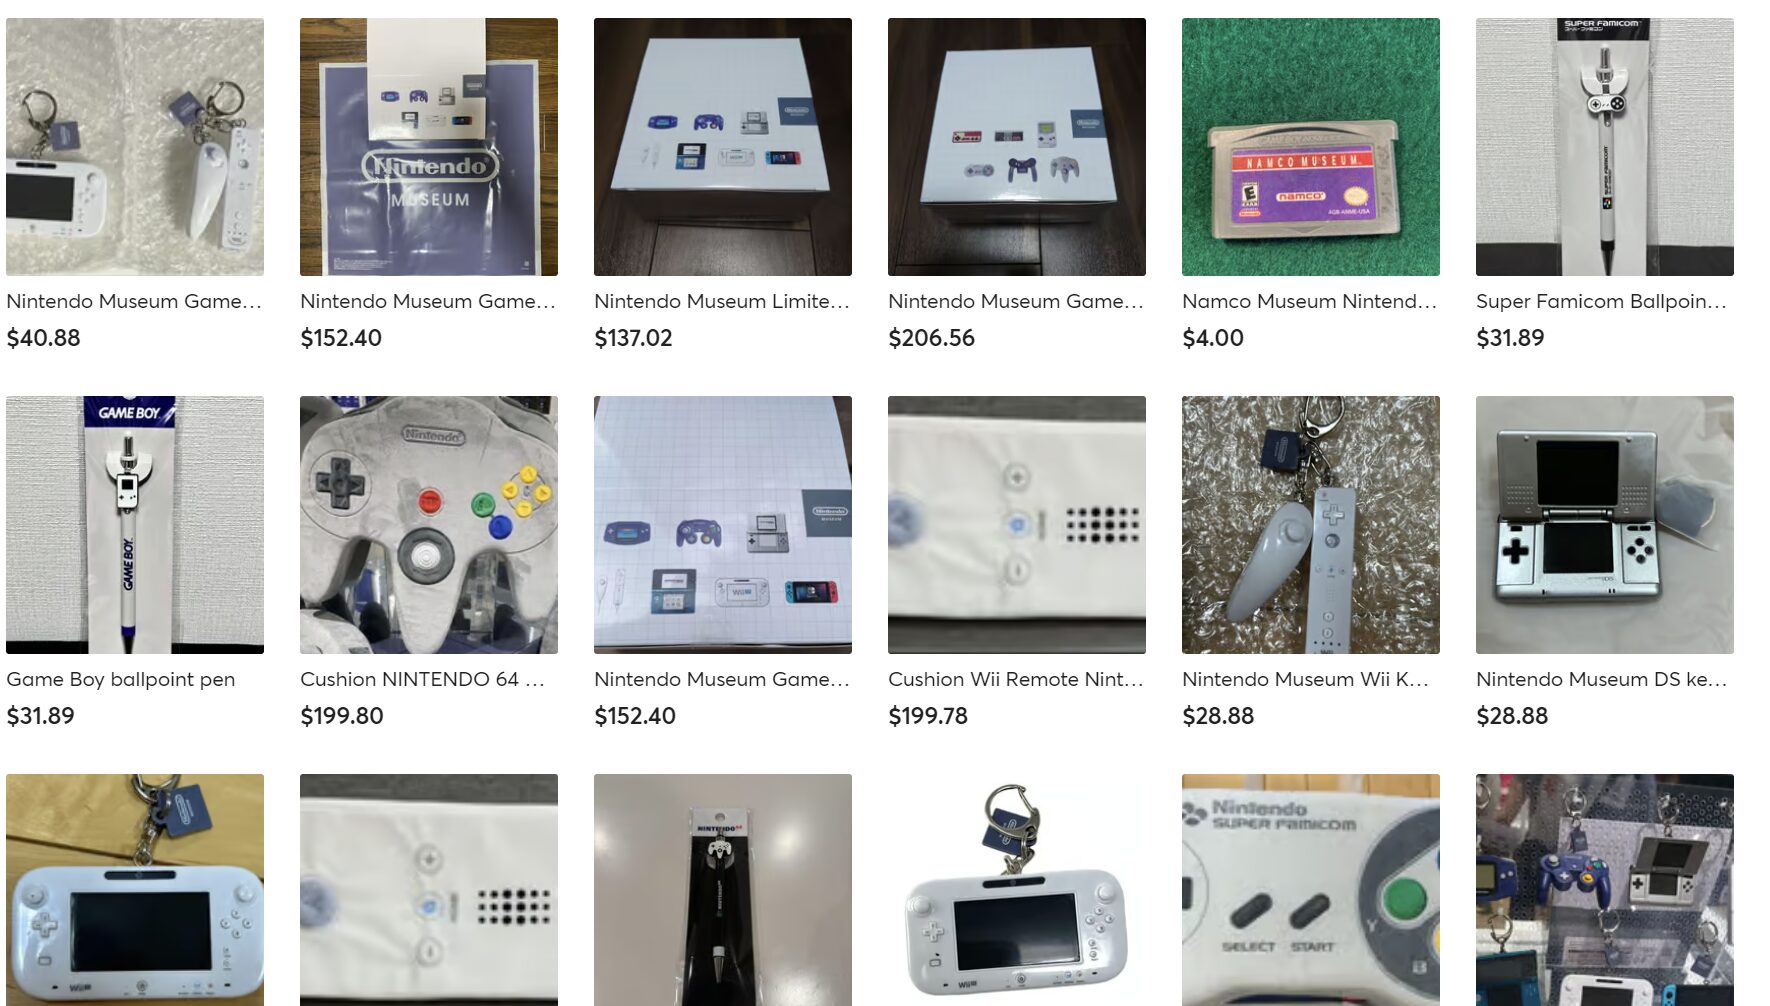View the Nintendo 64 cushion photo
This screenshot has height=1006, width=1770.
click(x=429, y=524)
